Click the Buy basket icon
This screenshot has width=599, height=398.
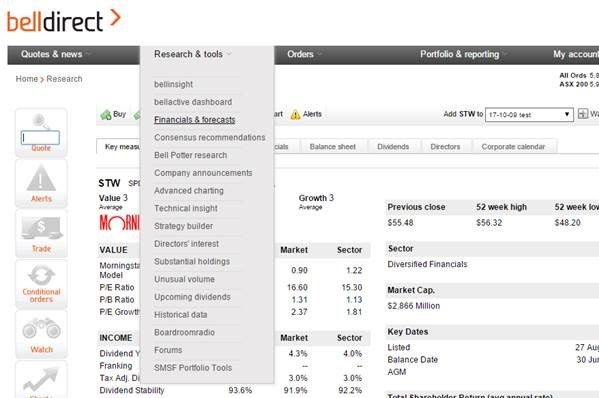(x=106, y=114)
